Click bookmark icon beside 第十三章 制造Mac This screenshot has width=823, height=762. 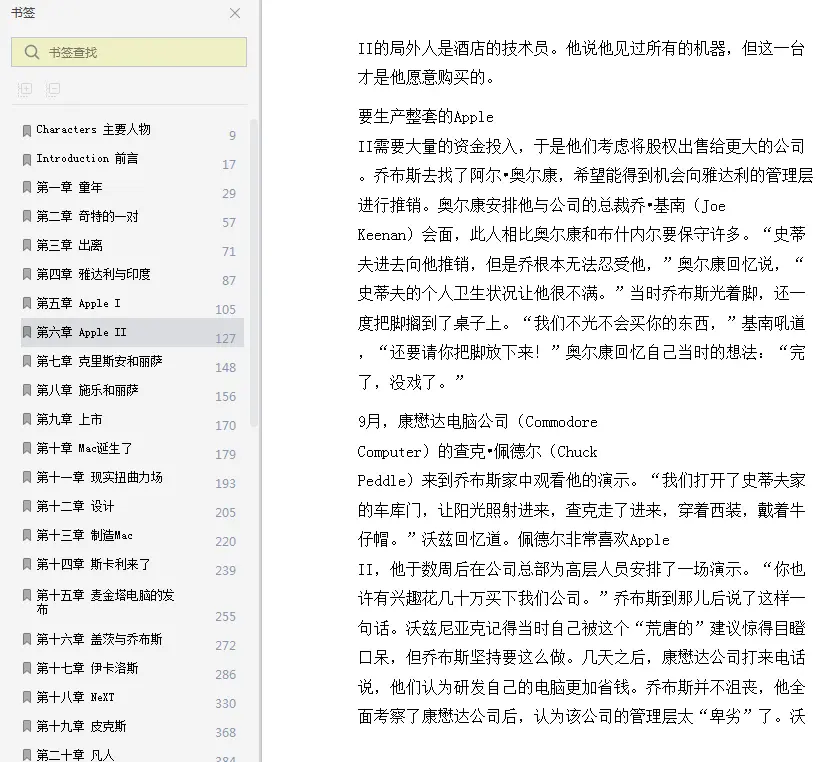pyautogui.click(x=27, y=535)
